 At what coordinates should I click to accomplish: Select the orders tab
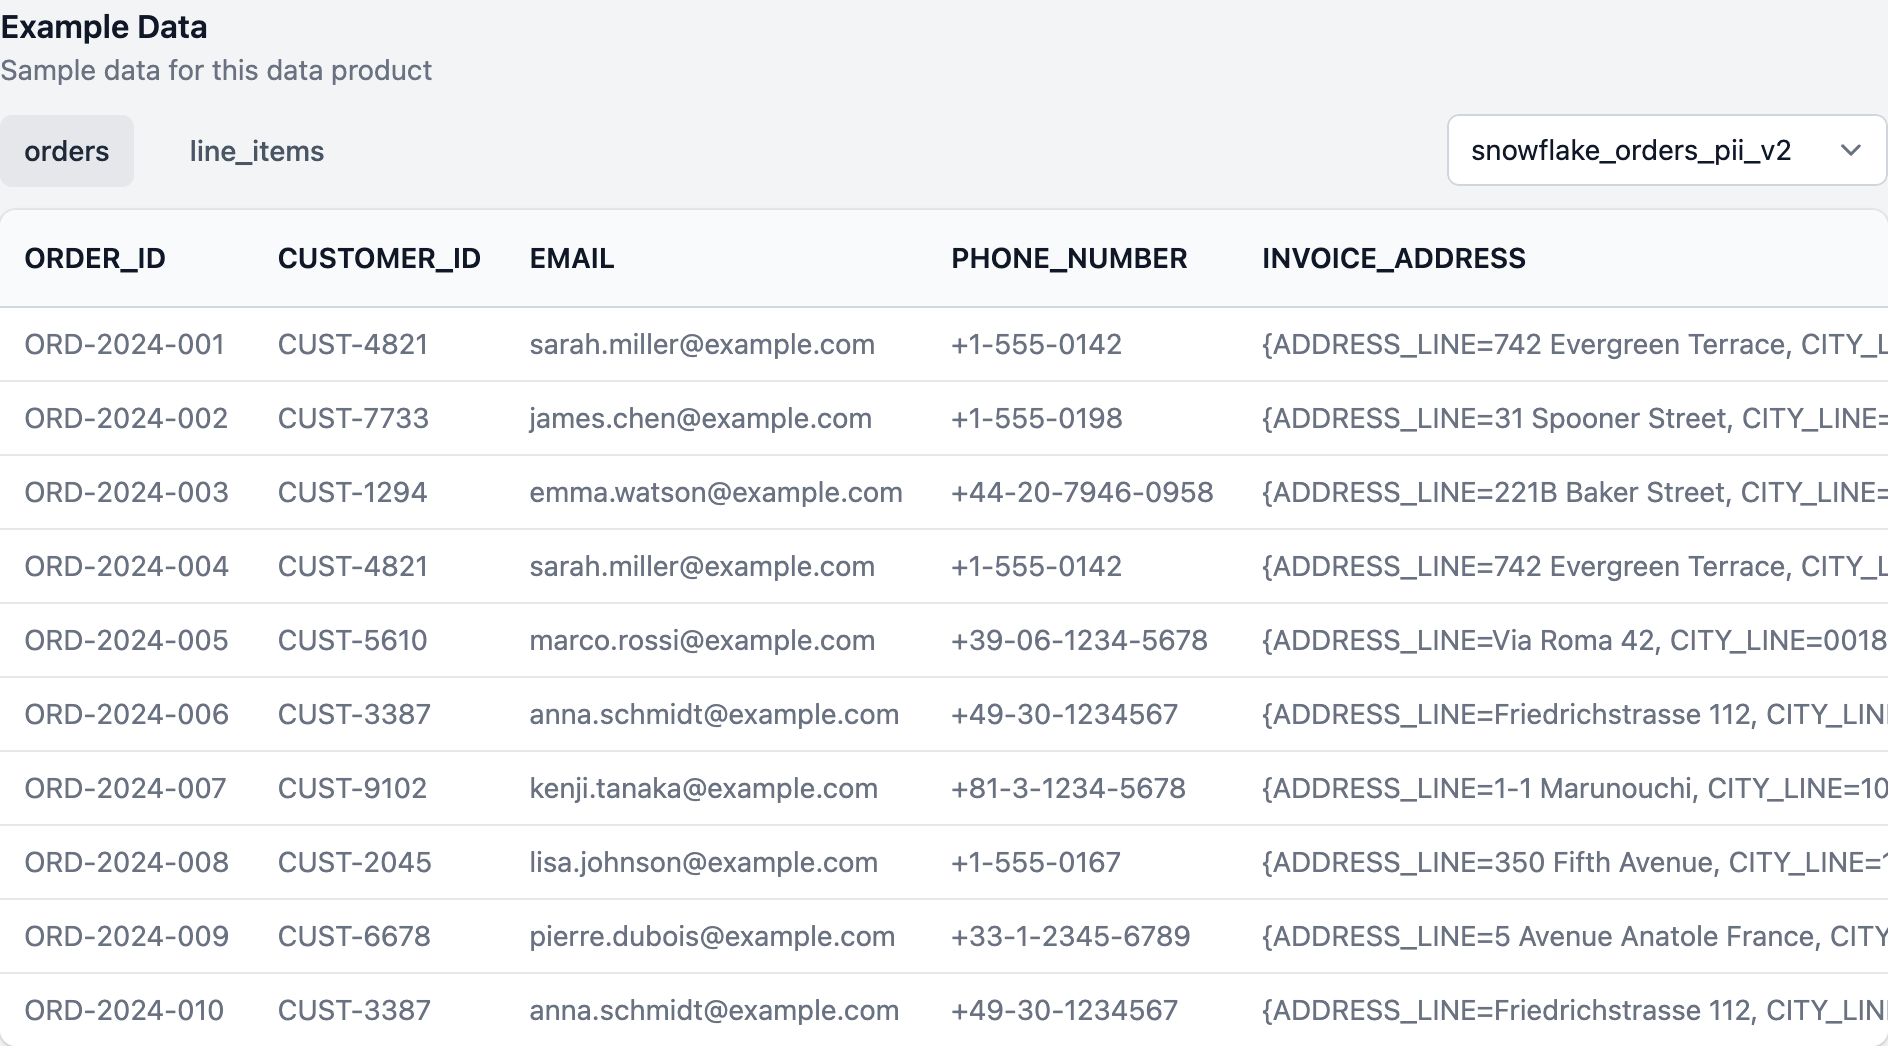pyautogui.click(x=66, y=151)
